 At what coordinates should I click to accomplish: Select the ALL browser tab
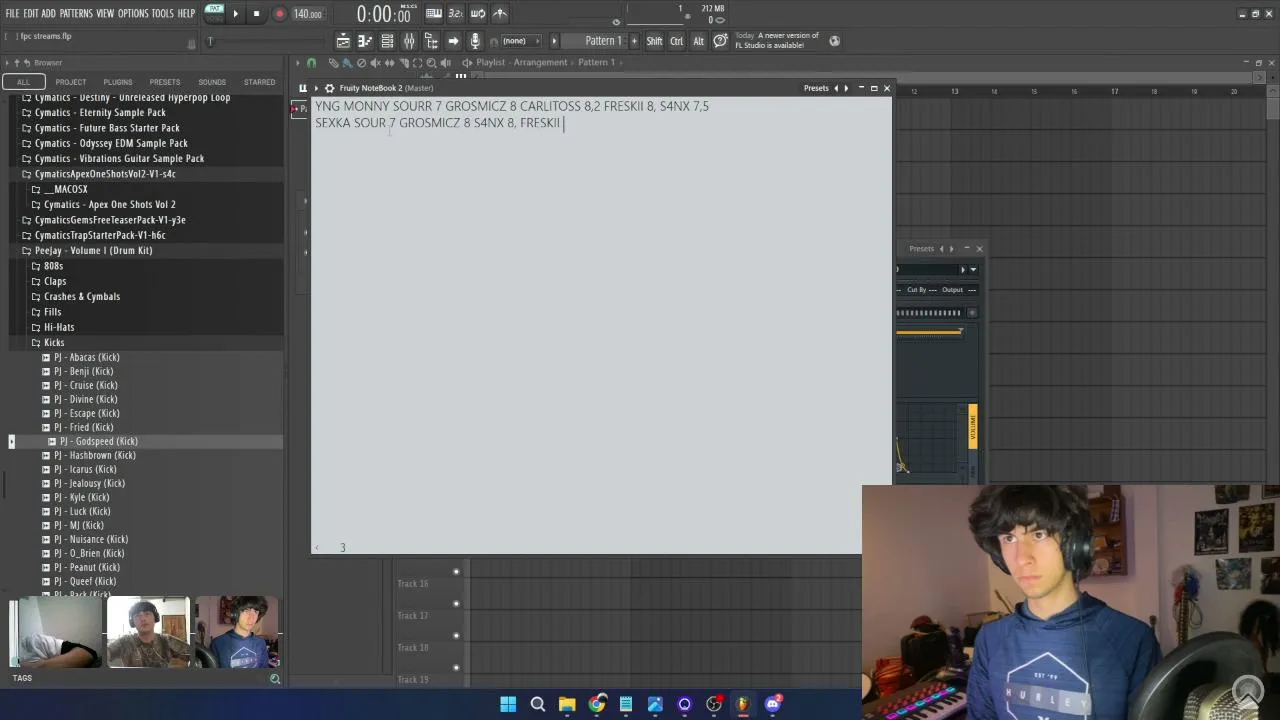click(x=23, y=82)
